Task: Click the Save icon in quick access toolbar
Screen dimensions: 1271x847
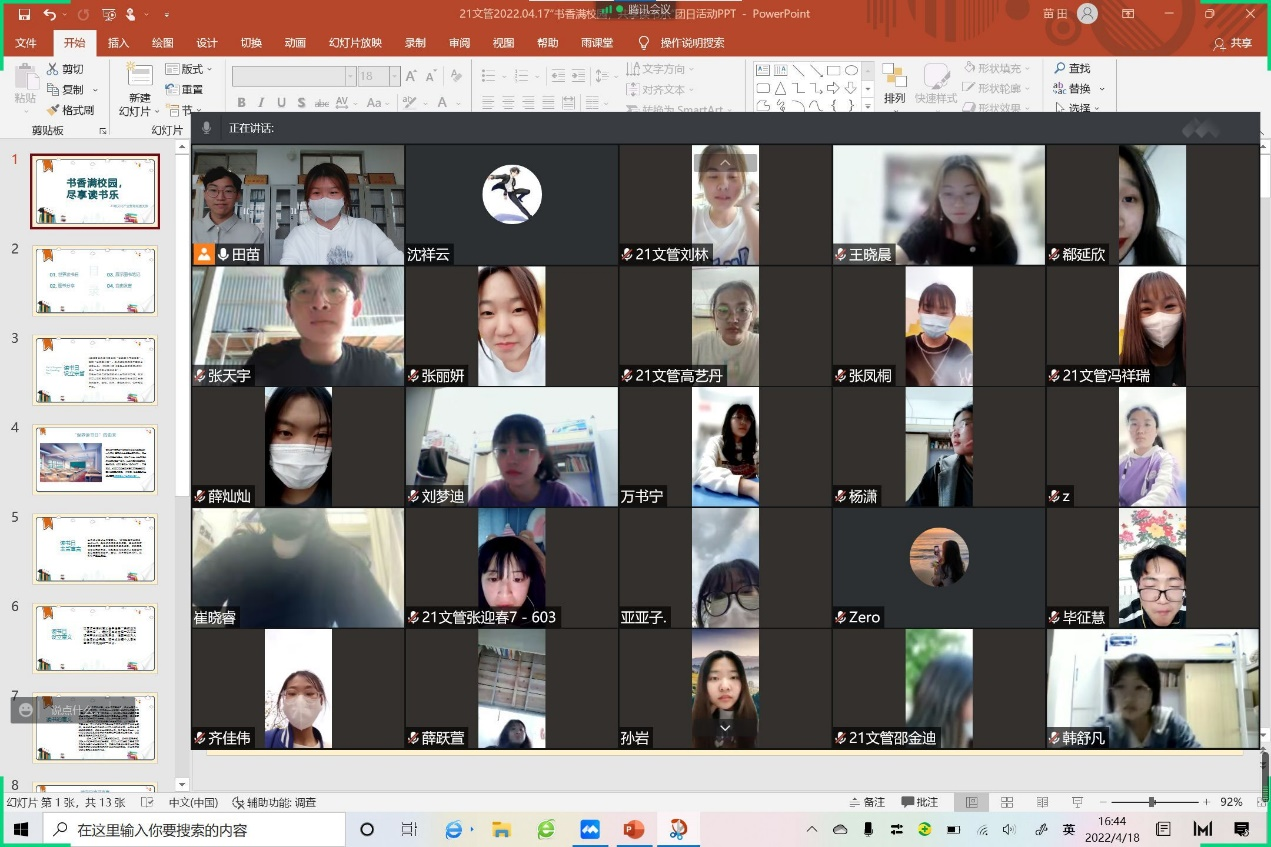Action: [24, 14]
